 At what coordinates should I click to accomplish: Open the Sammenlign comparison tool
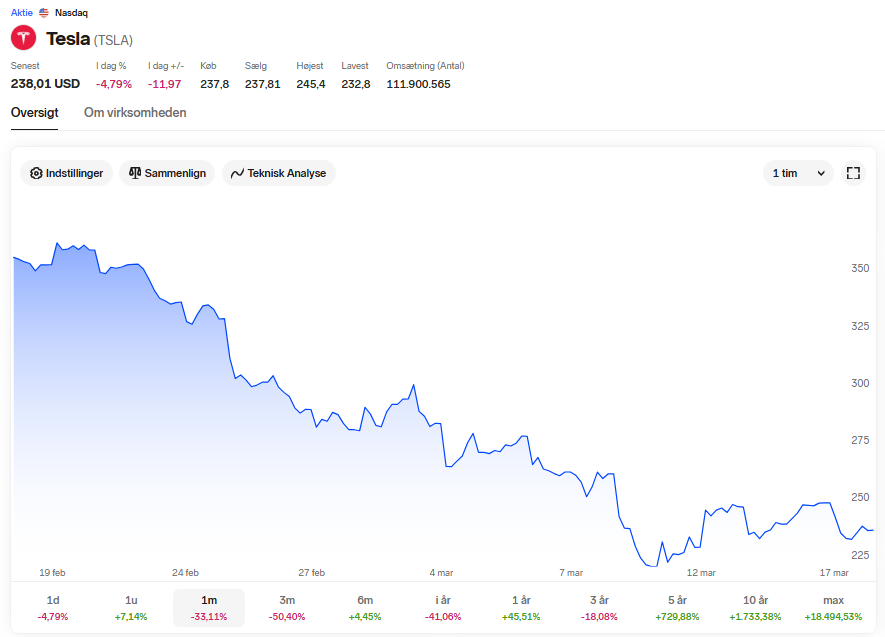pyautogui.click(x=168, y=173)
